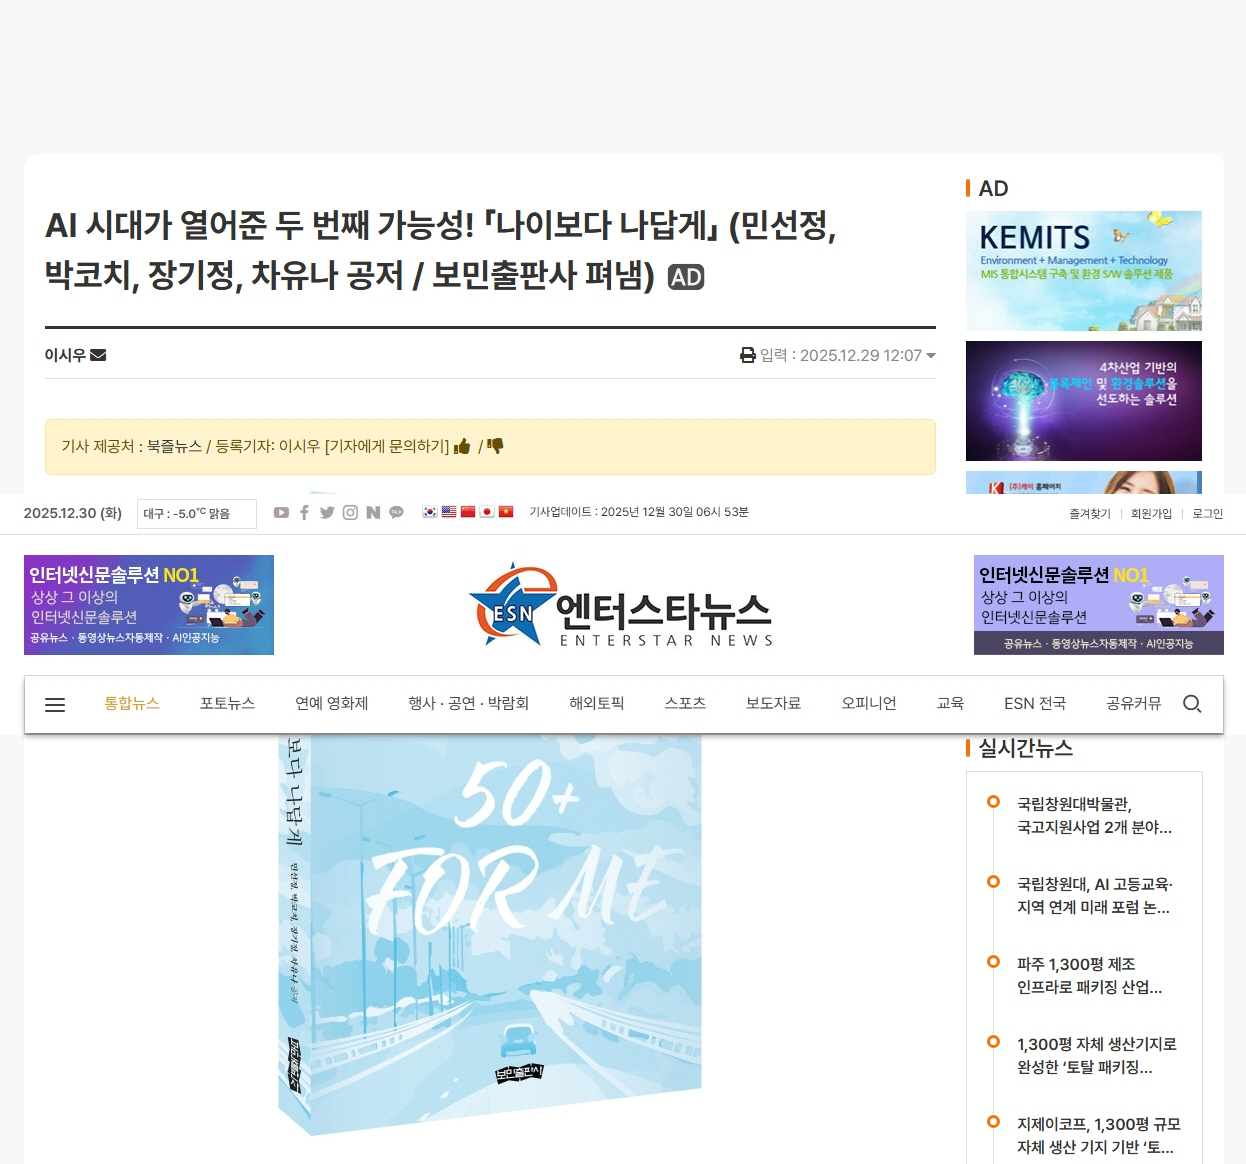Open the 대구 weather box
Viewport: 1246px width, 1164px height.
(197, 513)
